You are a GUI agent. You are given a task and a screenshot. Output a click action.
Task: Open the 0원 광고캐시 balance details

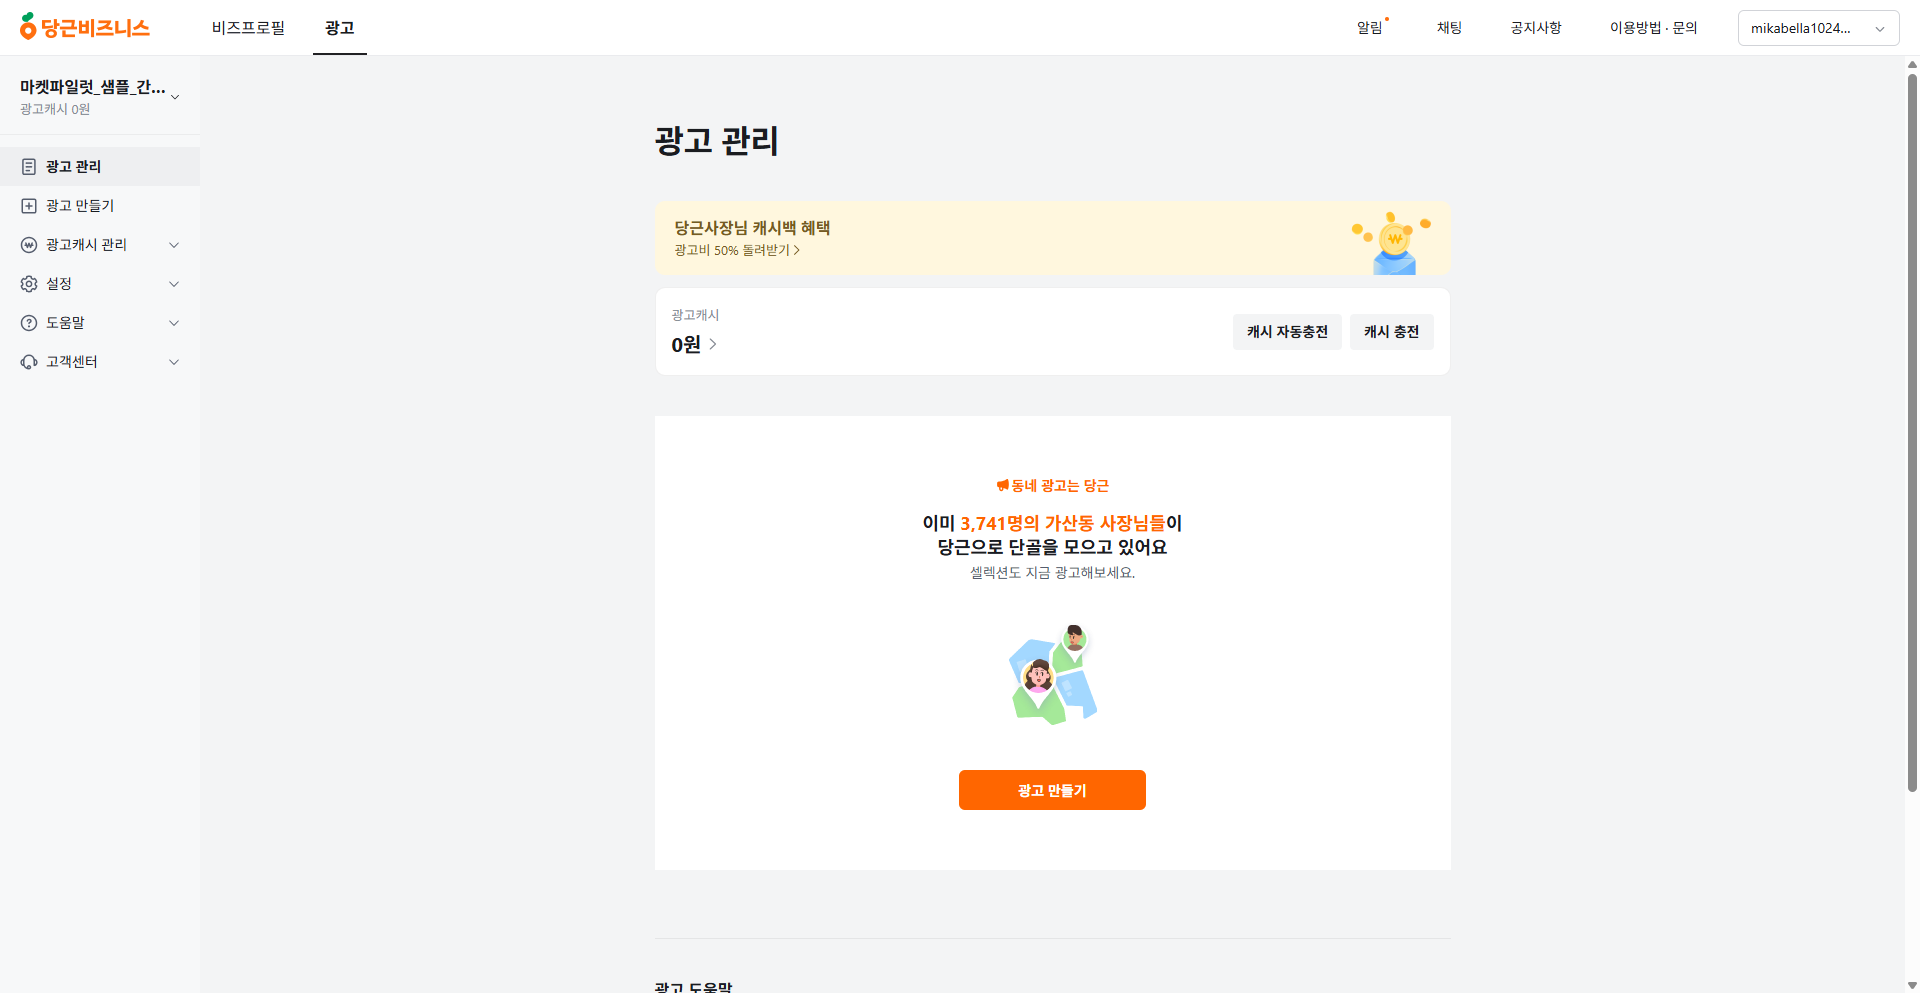[x=694, y=345]
